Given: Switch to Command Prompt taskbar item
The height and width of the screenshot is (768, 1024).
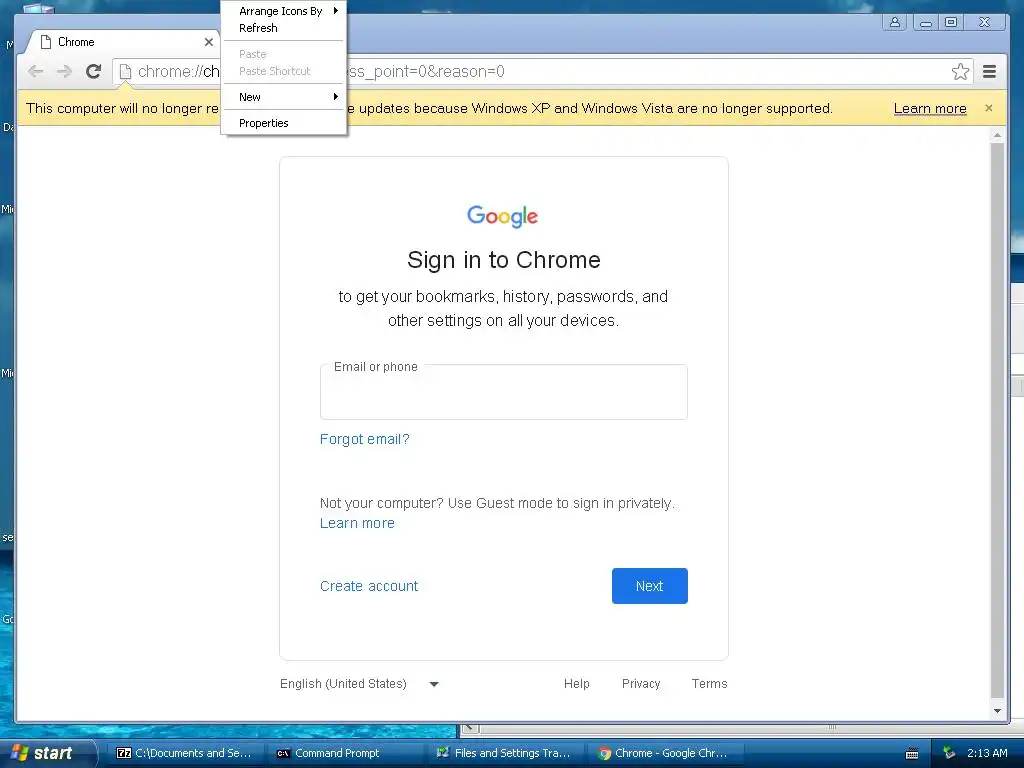Looking at the screenshot, I should pyautogui.click(x=345, y=753).
